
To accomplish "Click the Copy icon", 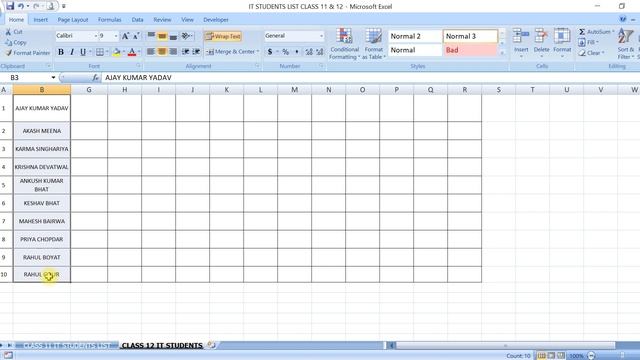I will tap(8, 42).
